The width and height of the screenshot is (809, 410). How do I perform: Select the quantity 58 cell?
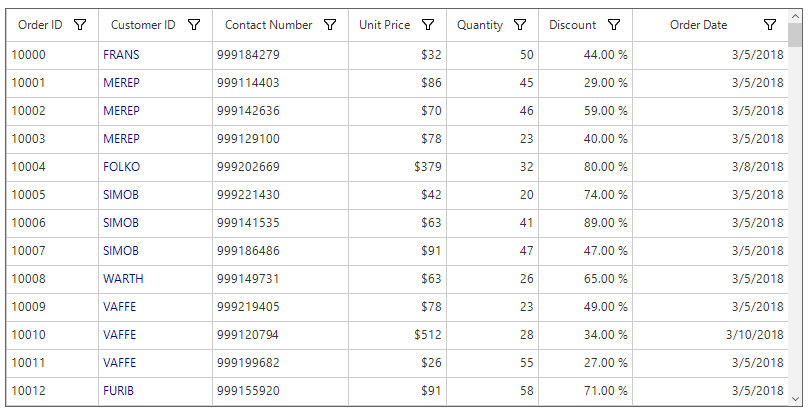click(x=492, y=390)
